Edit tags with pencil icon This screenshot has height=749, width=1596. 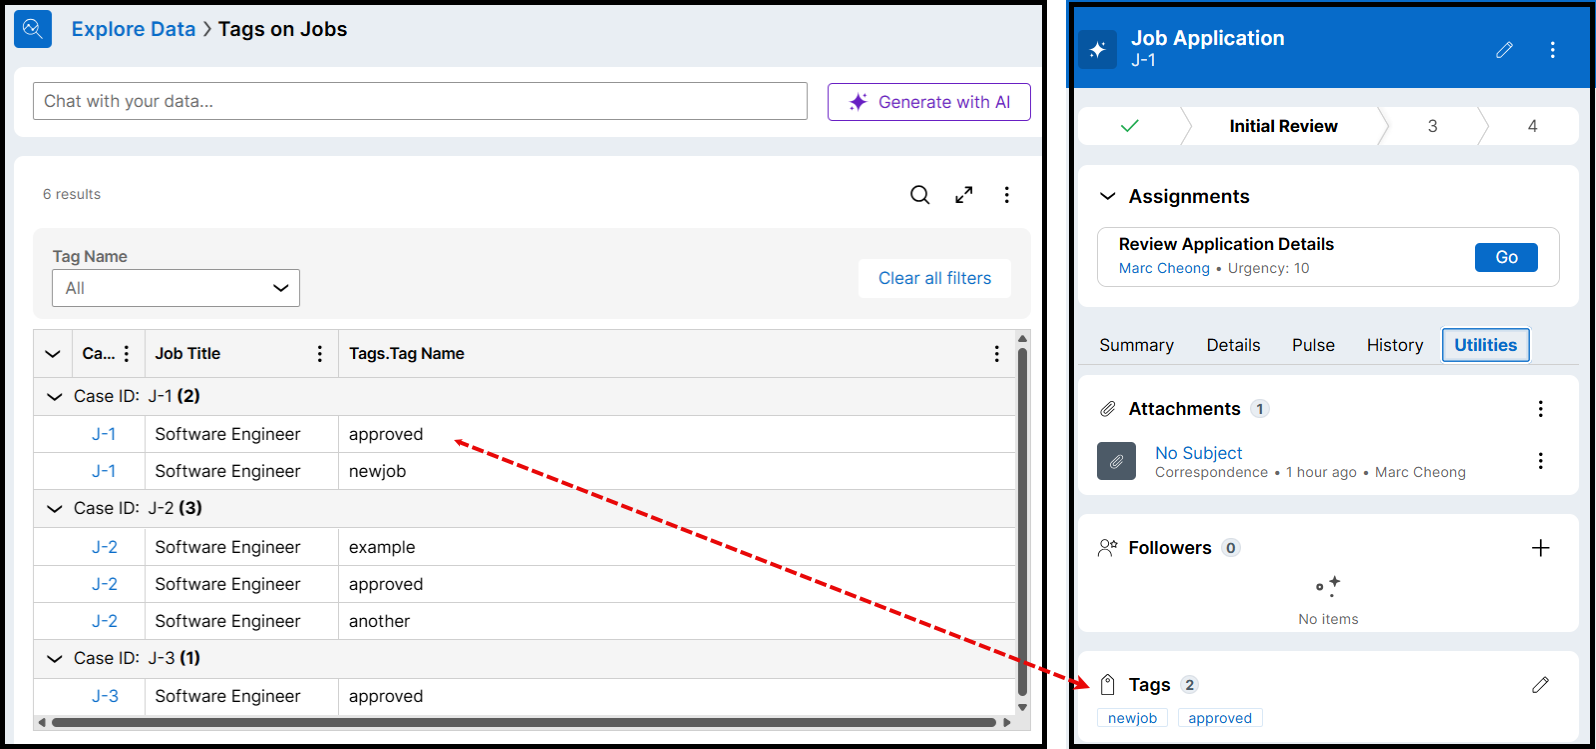point(1540,685)
